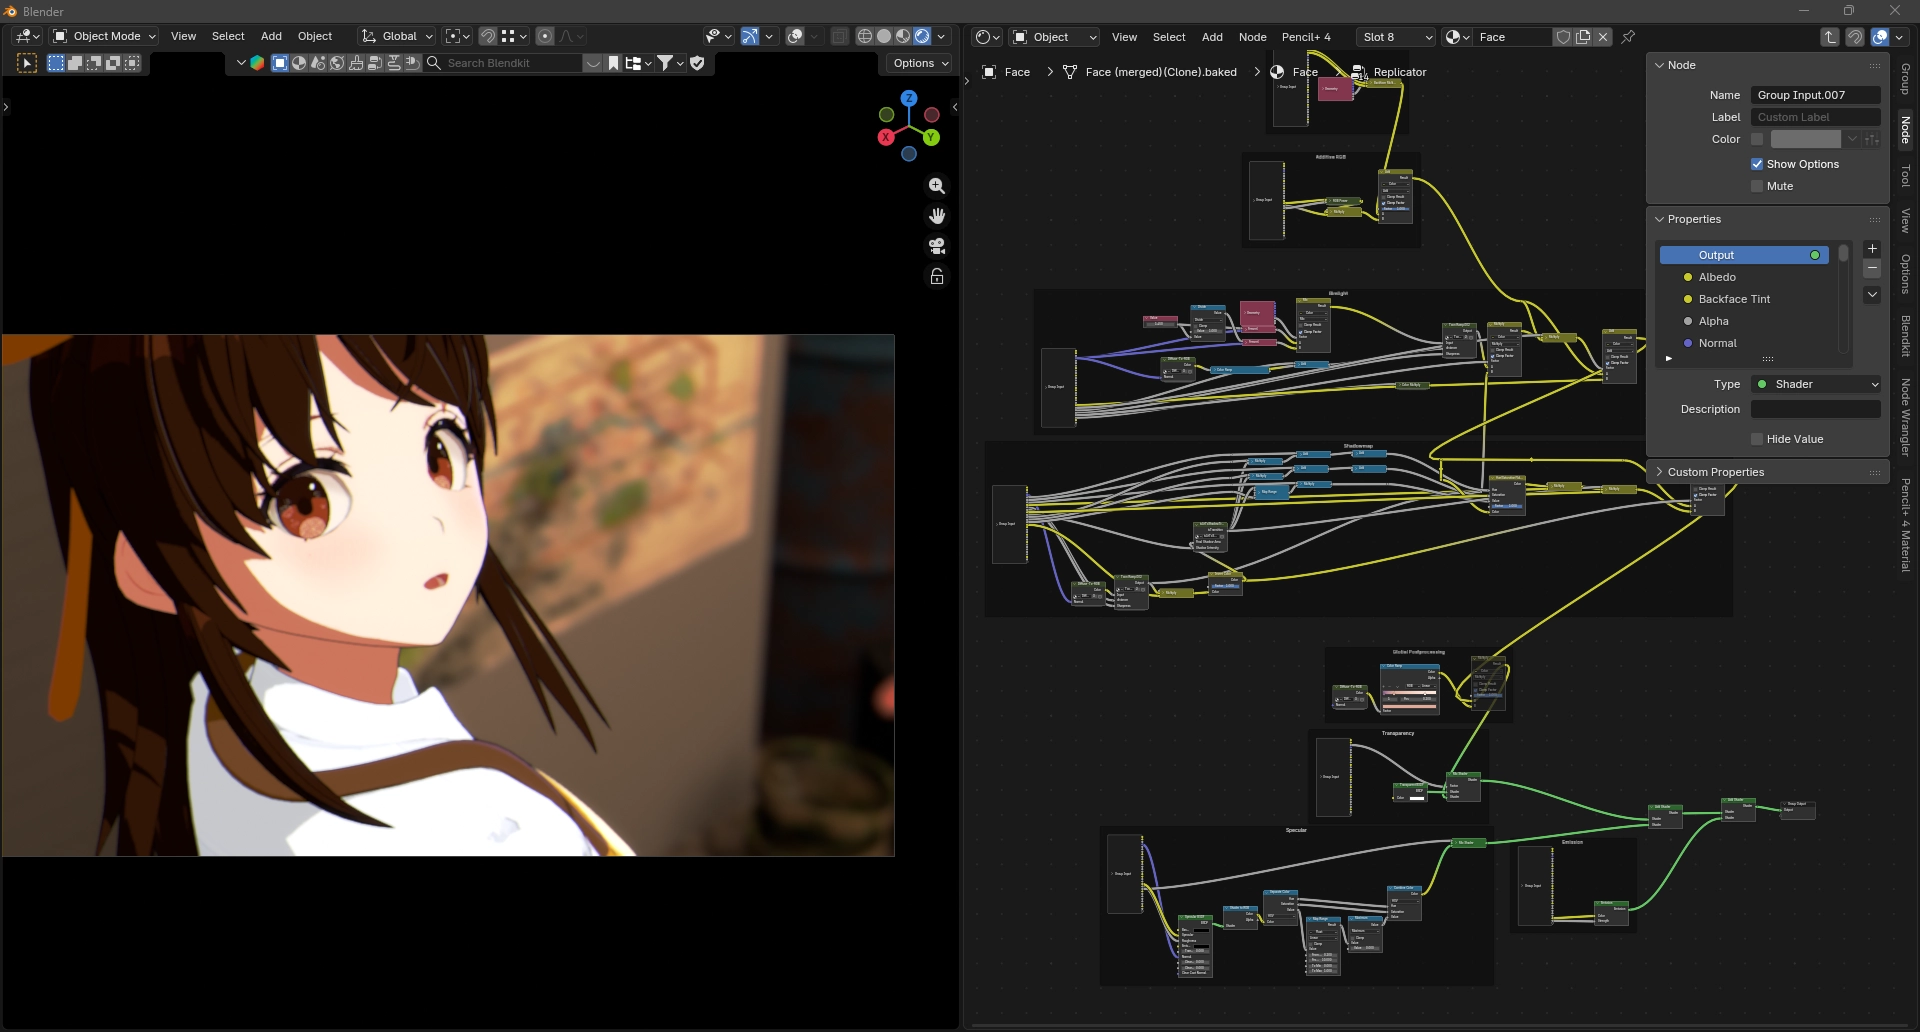
Task: Choose Intersect selection mode icon
Action: pyautogui.click(x=132, y=63)
